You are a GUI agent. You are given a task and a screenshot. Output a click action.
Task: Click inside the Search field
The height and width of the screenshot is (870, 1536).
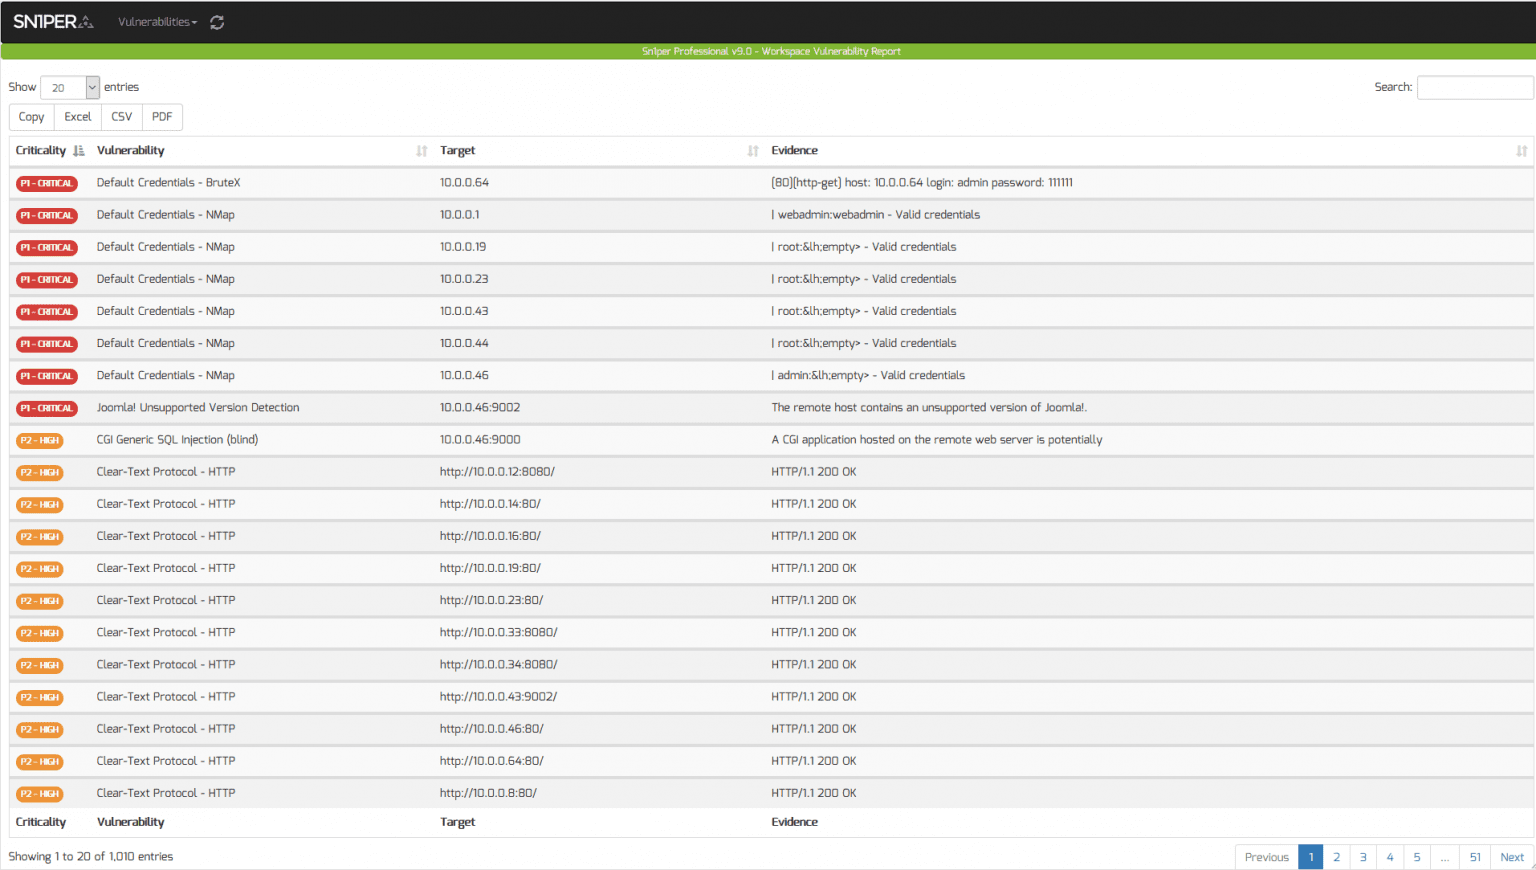[1475, 87]
